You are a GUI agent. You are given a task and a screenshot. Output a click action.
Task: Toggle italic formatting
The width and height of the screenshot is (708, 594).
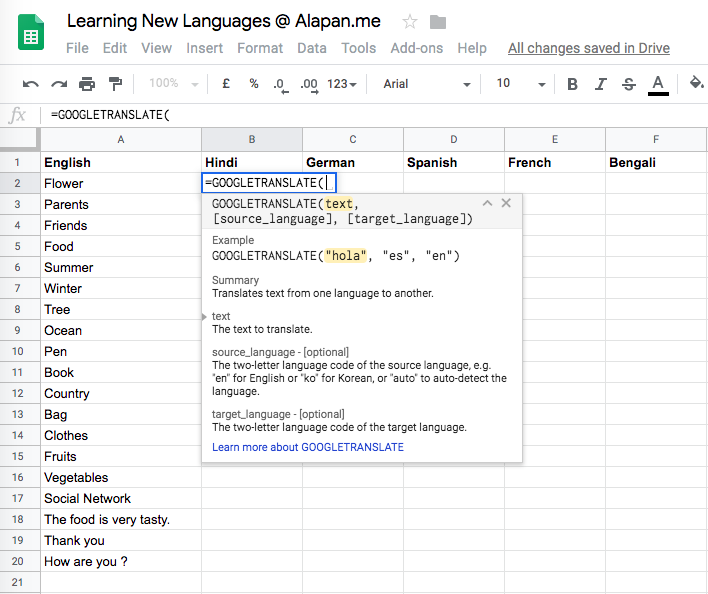click(x=600, y=84)
